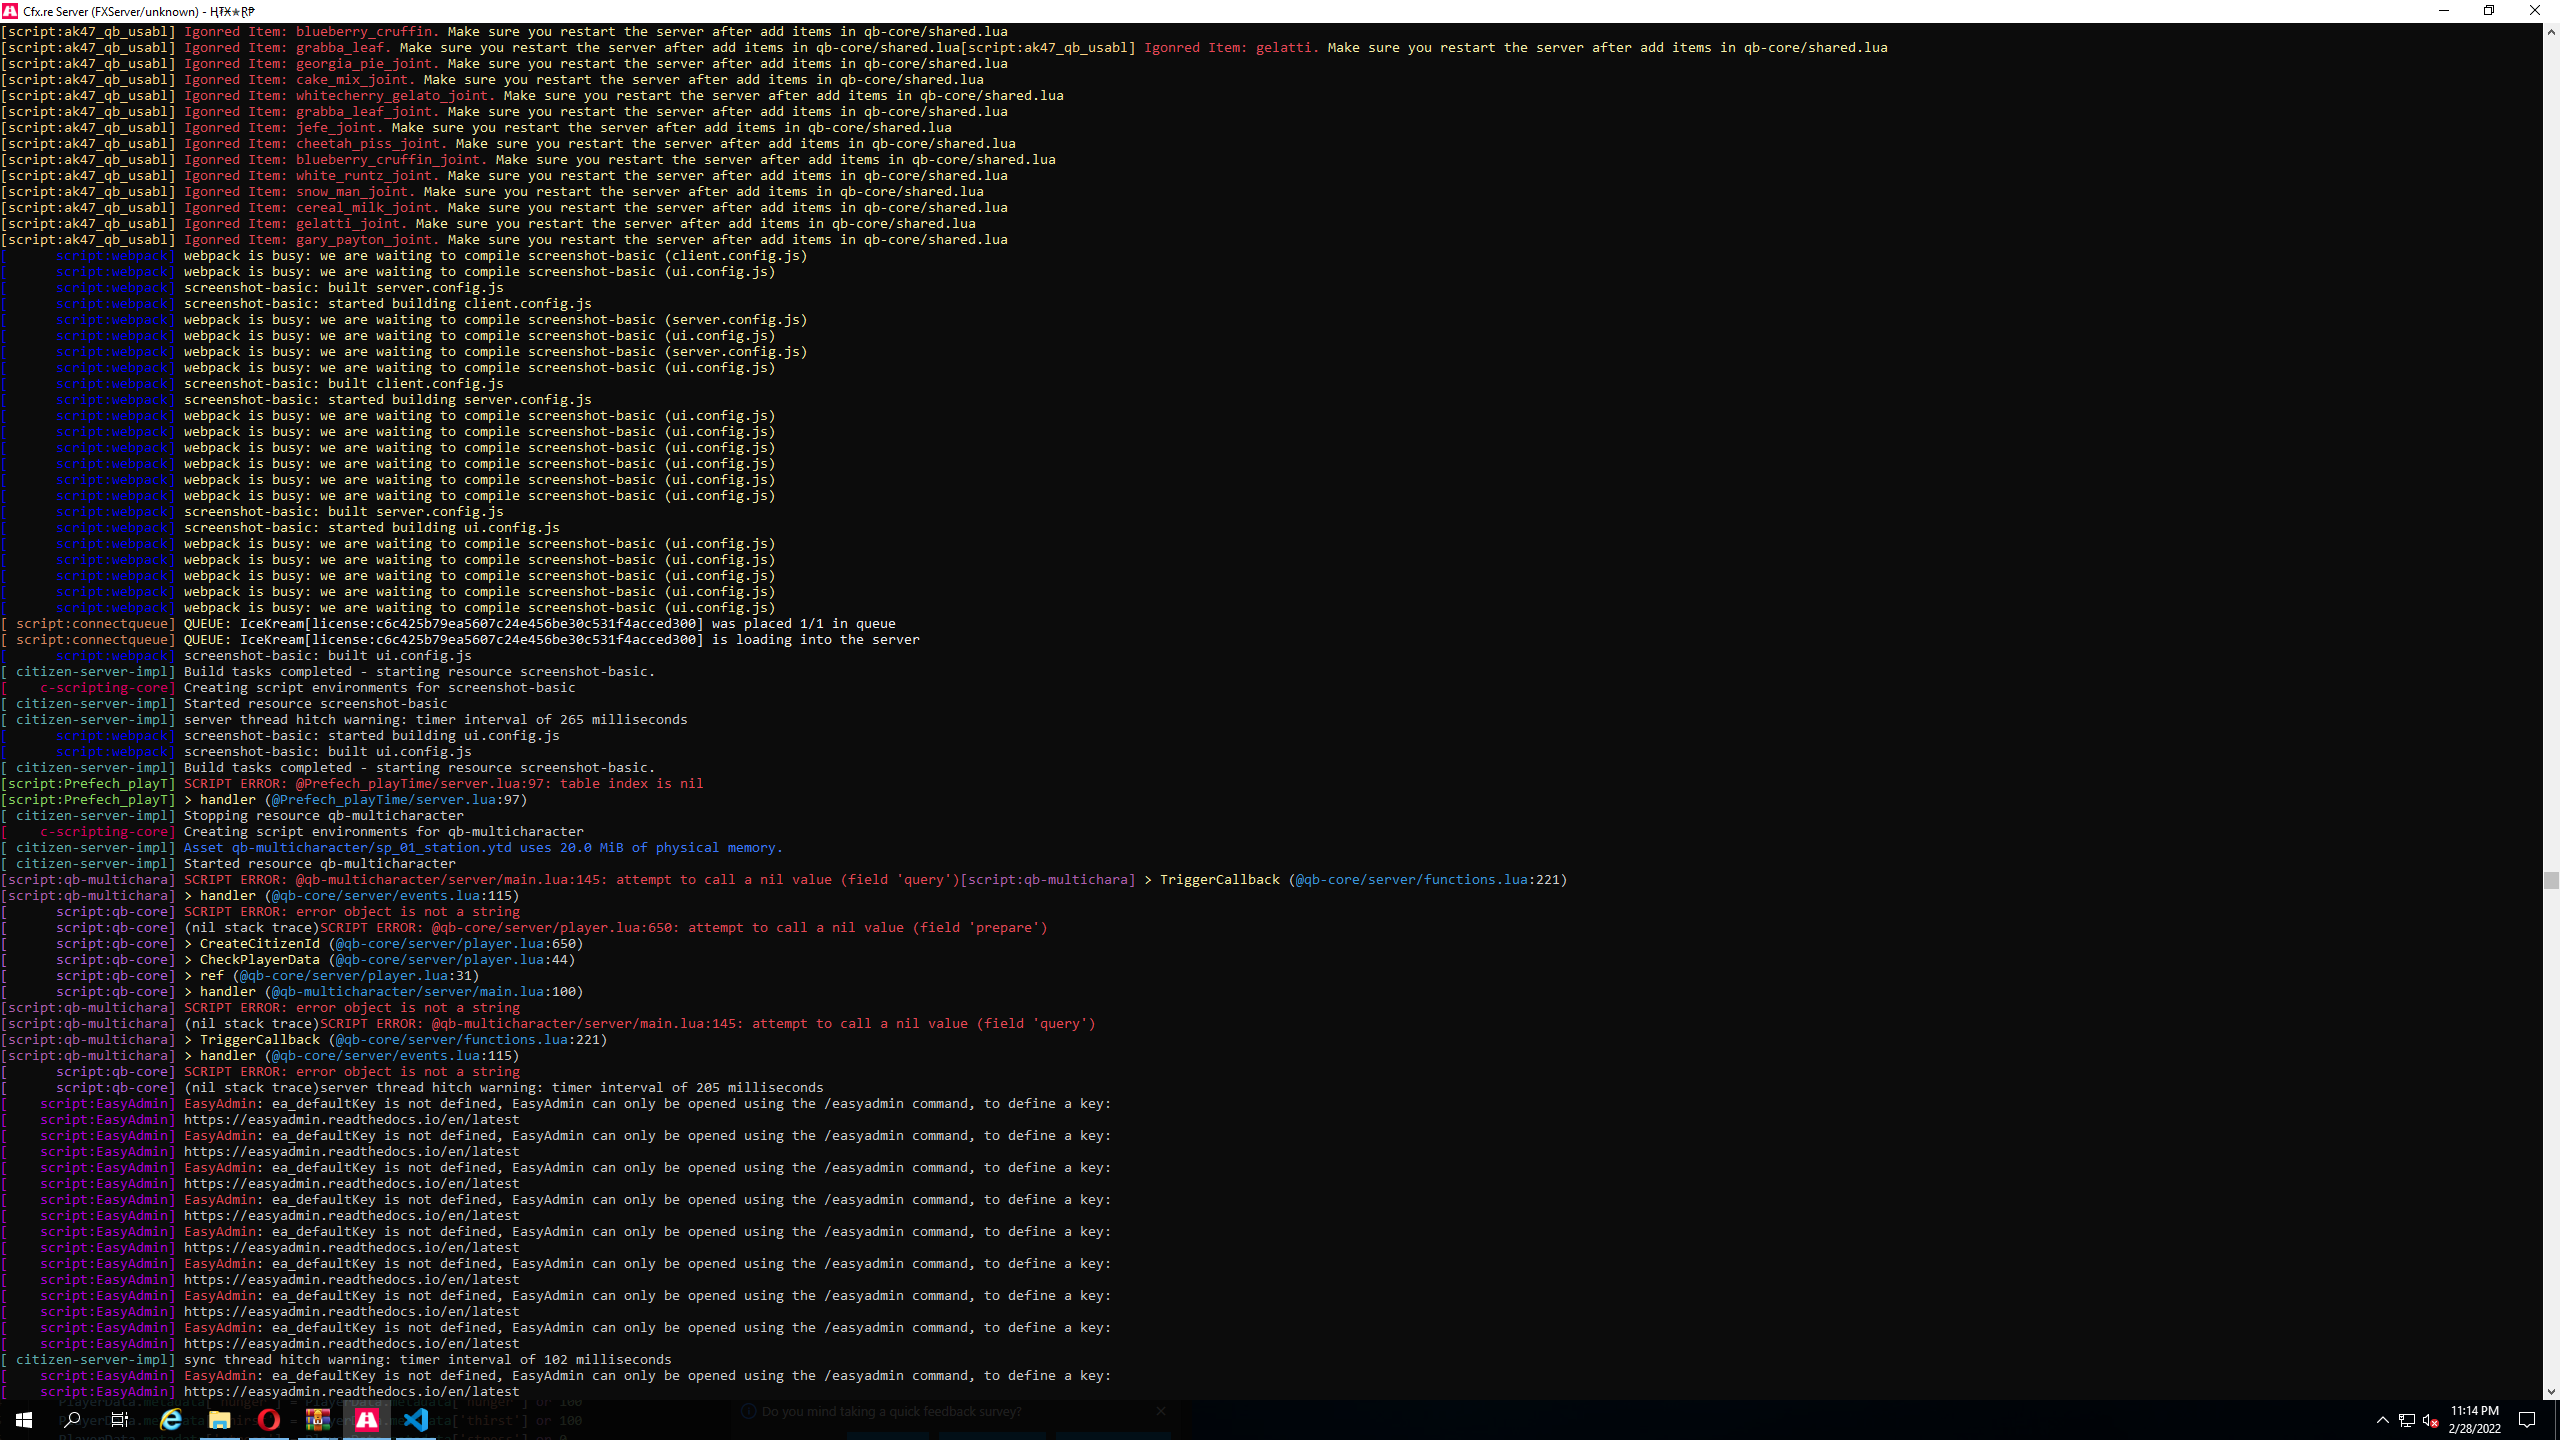The width and height of the screenshot is (2560, 1440).
Task: Unmute the system volume speaker
Action: [2430, 1421]
